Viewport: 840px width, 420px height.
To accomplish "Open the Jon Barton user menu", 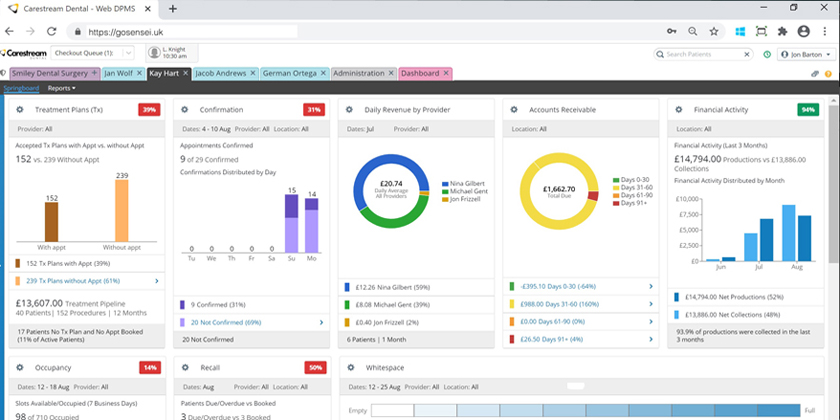I will [806, 54].
